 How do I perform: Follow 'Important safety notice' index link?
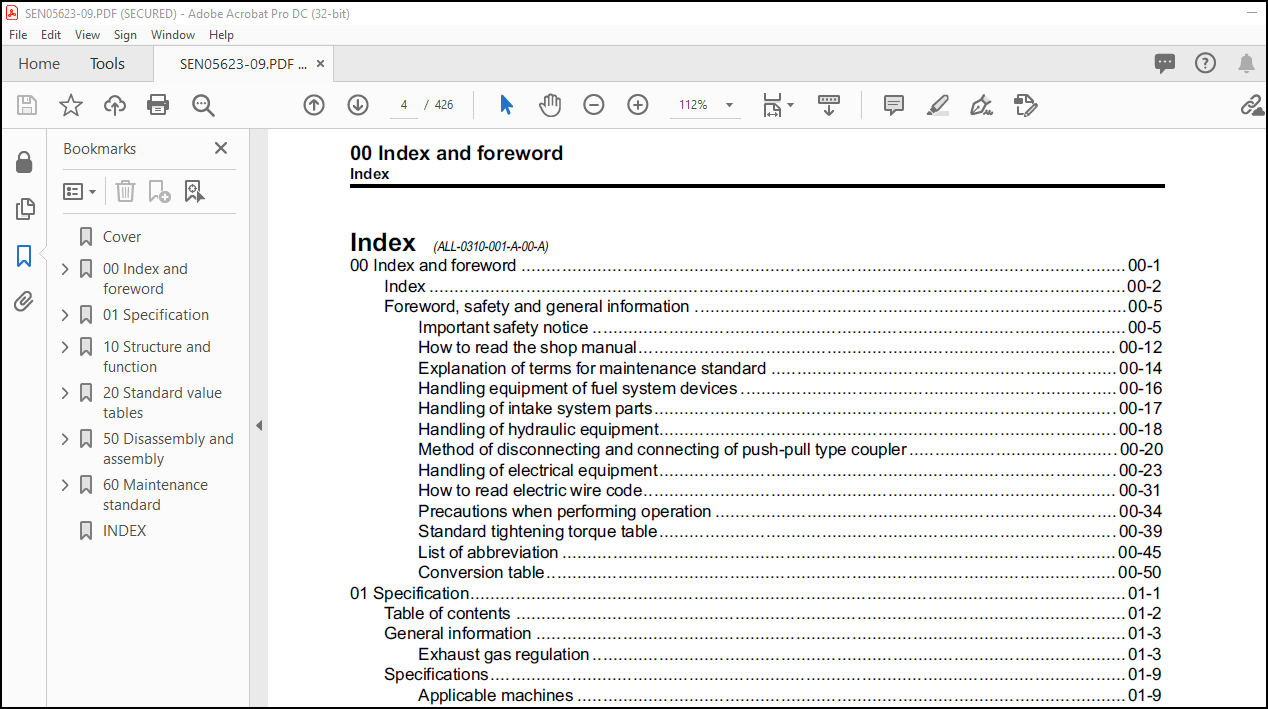pyautogui.click(x=503, y=327)
